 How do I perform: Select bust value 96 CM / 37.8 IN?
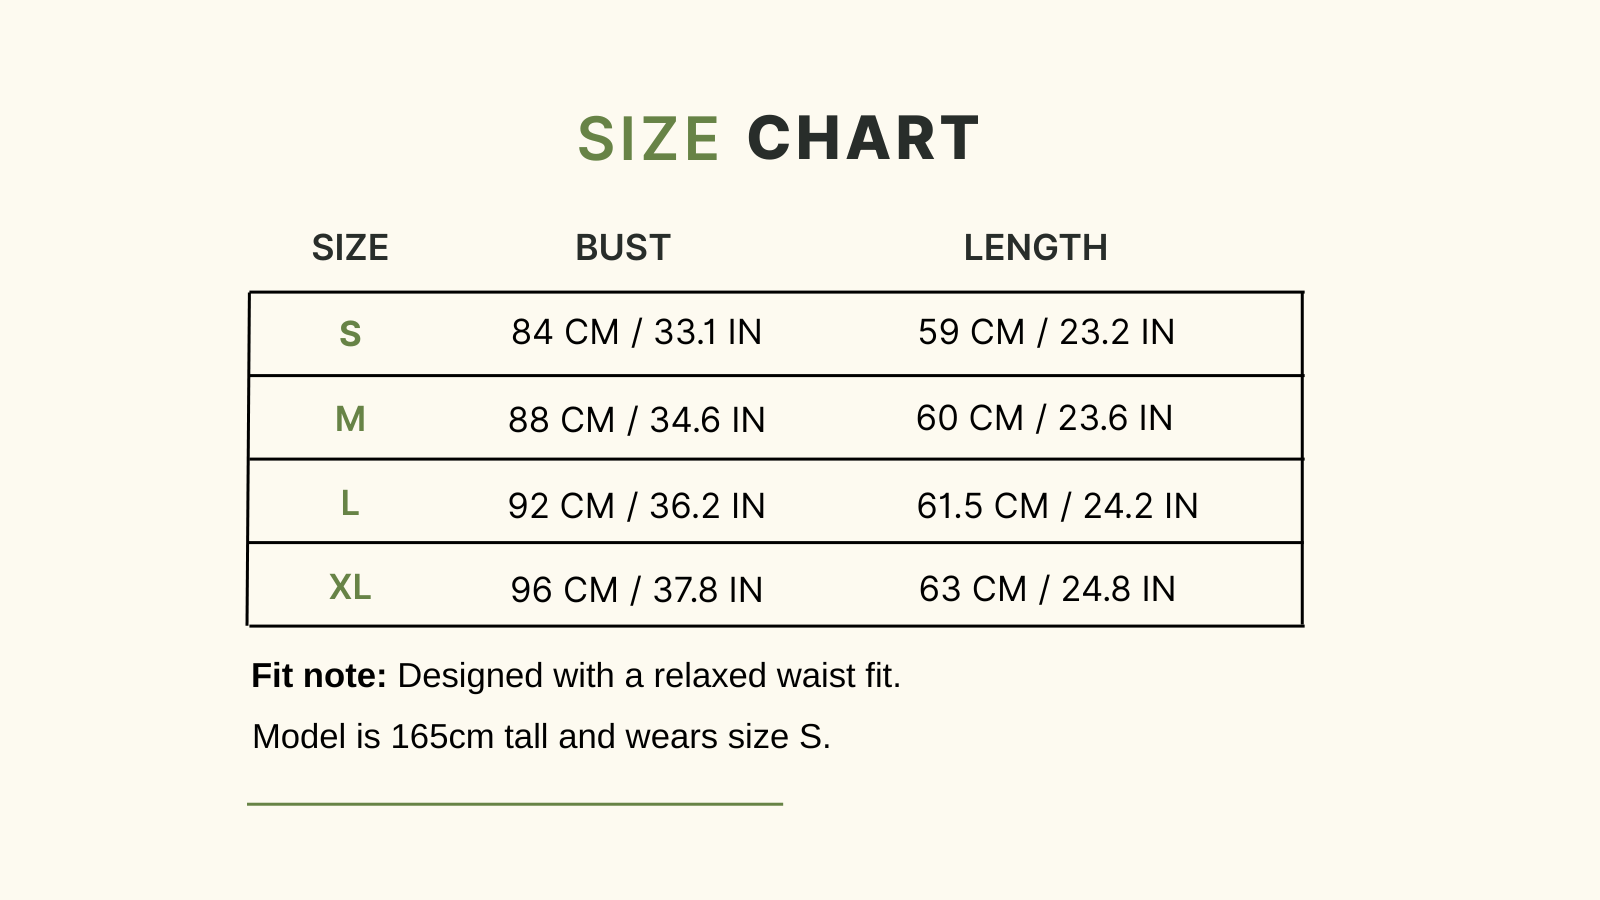tap(637, 590)
